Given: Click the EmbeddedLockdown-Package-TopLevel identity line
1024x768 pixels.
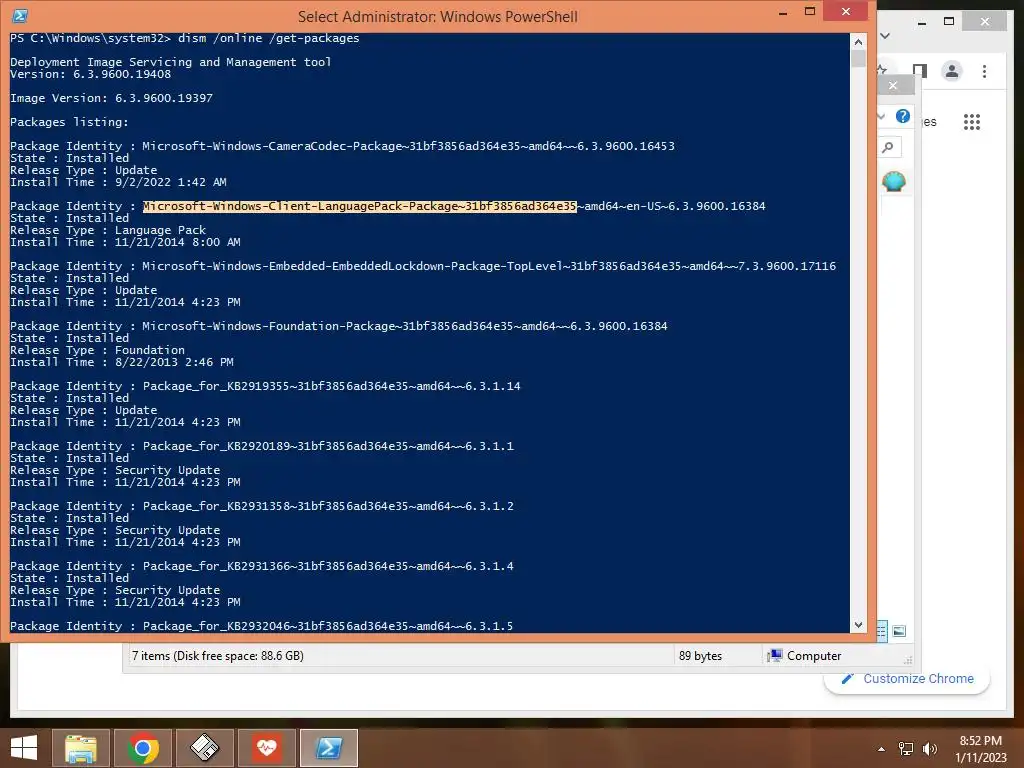Looking at the screenshot, I should pyautogui.click(x=423, y=266).
